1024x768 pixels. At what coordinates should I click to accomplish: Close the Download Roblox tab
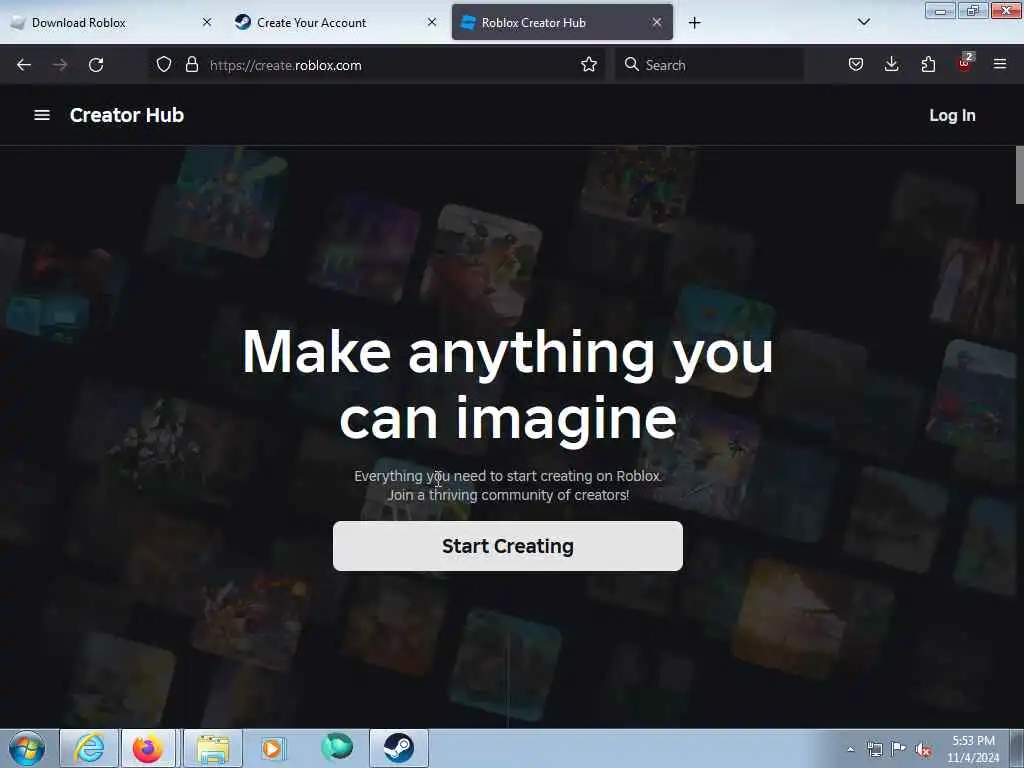(x=207, y=22)
